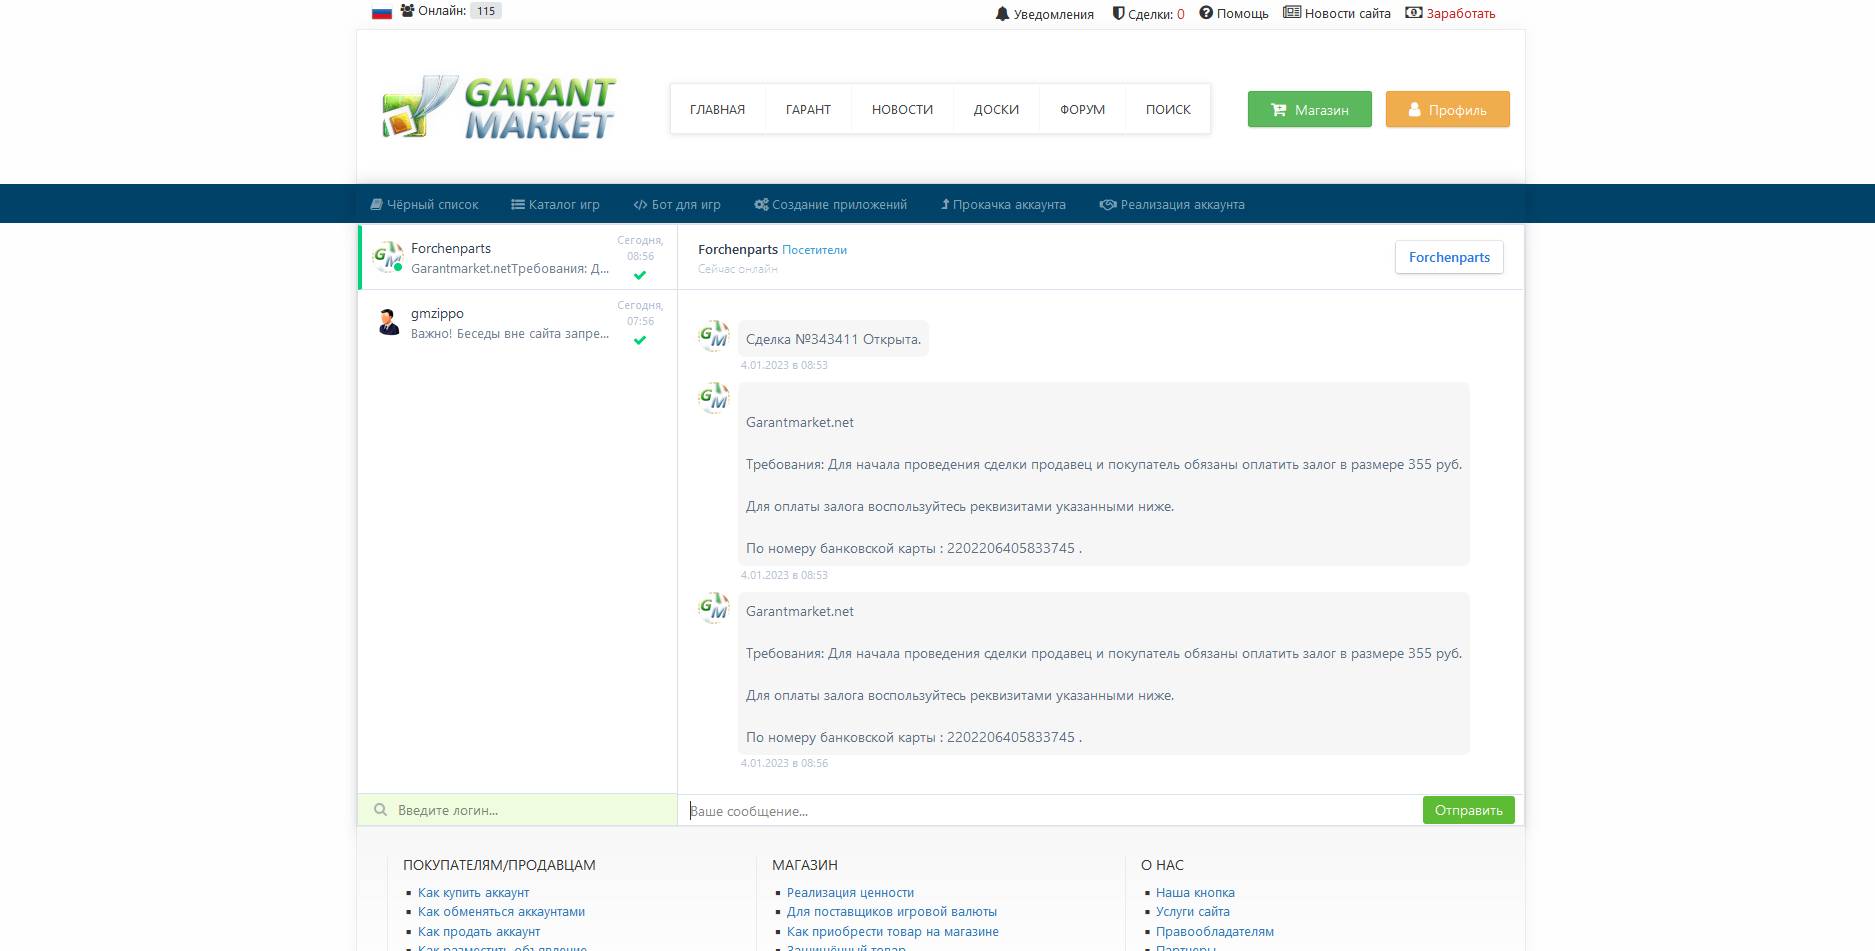Go to ГЛАВНАЯ menu item
Viewport: 1875px width, 951px height.
click(717, 109)
